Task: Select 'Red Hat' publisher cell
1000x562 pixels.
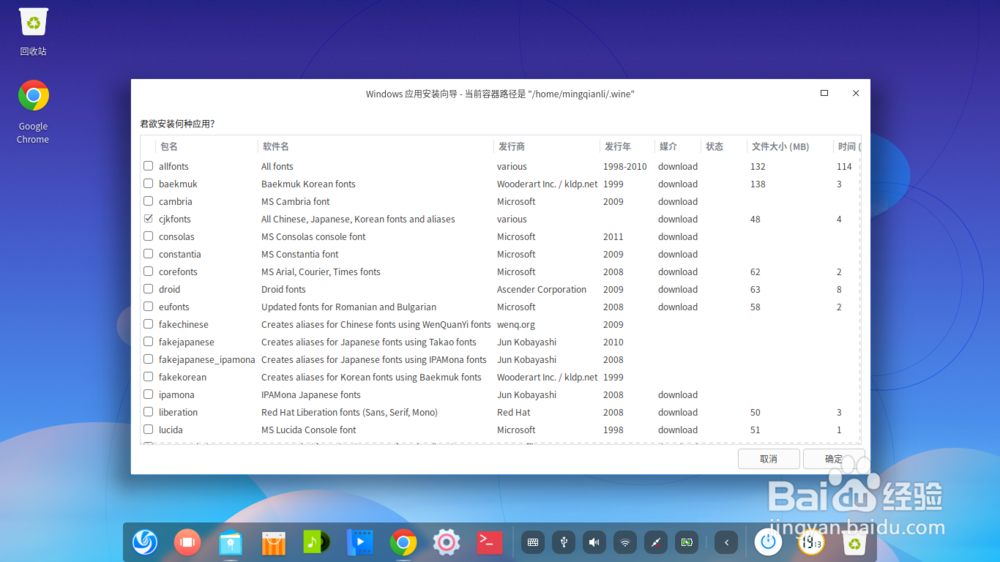Action: [513, 412]
